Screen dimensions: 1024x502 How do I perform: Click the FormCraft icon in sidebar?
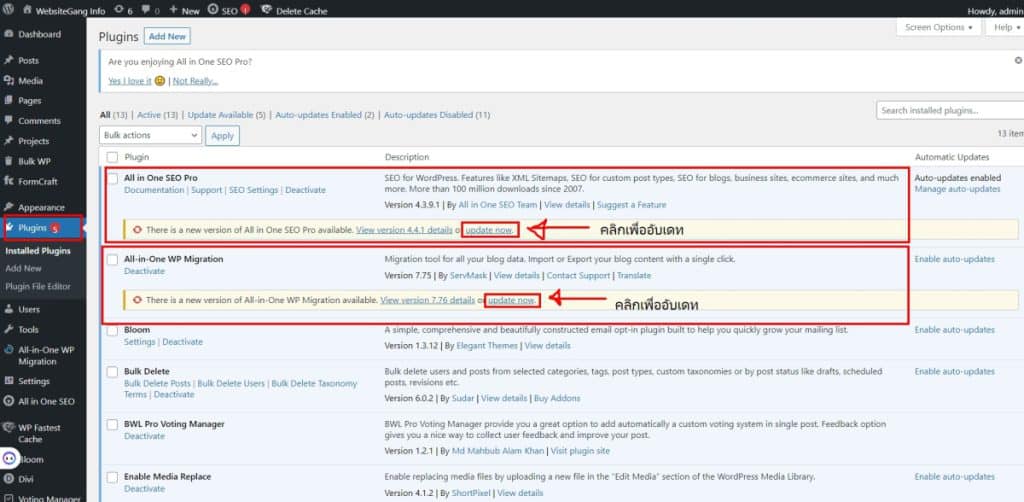pyautogui.click(x=8, y=181)
